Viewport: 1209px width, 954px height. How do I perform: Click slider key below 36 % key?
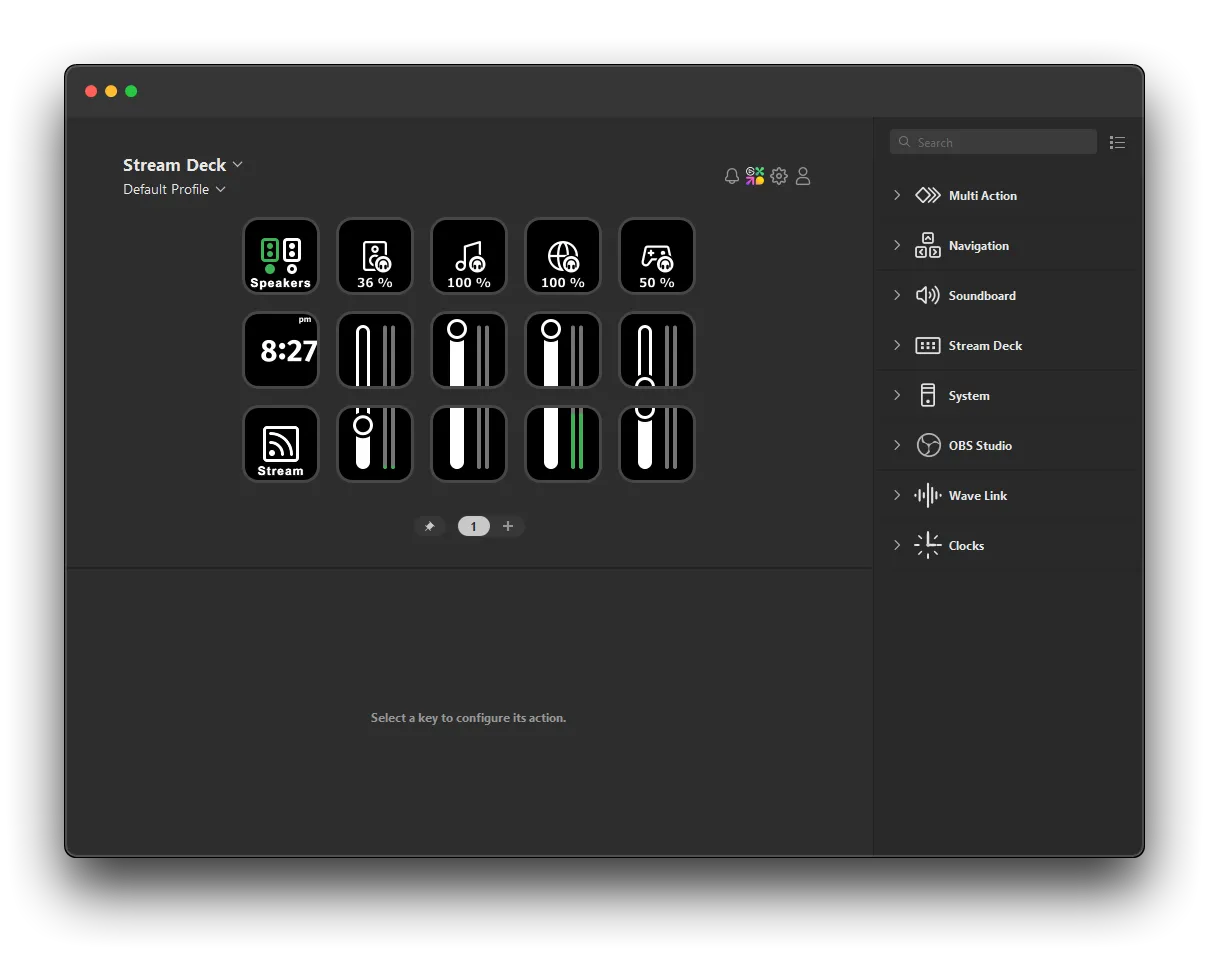pos(375,350)
